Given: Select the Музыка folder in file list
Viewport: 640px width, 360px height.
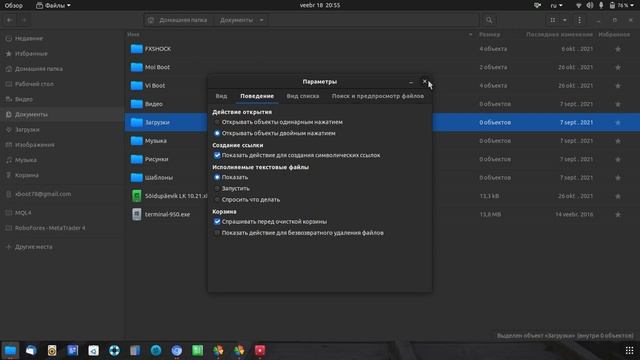Looking at the screenshot, I should coord(156,141).
